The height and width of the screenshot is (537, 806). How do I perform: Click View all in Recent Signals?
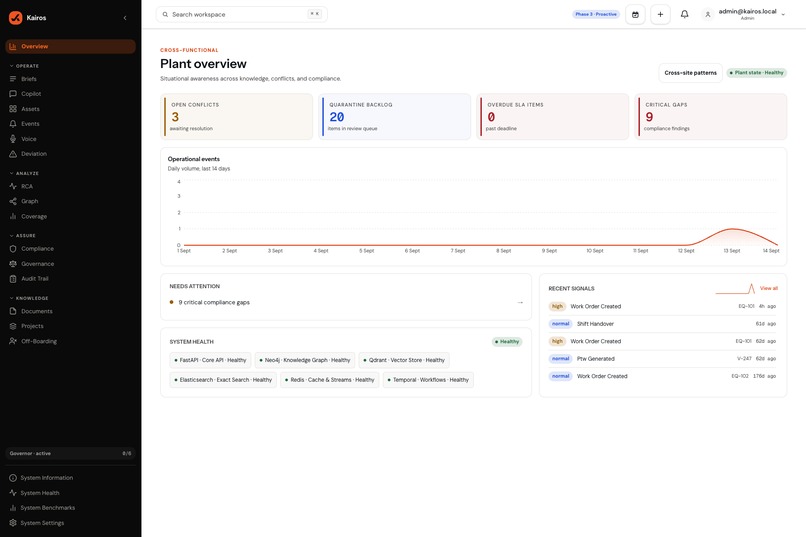pos(768,288)
